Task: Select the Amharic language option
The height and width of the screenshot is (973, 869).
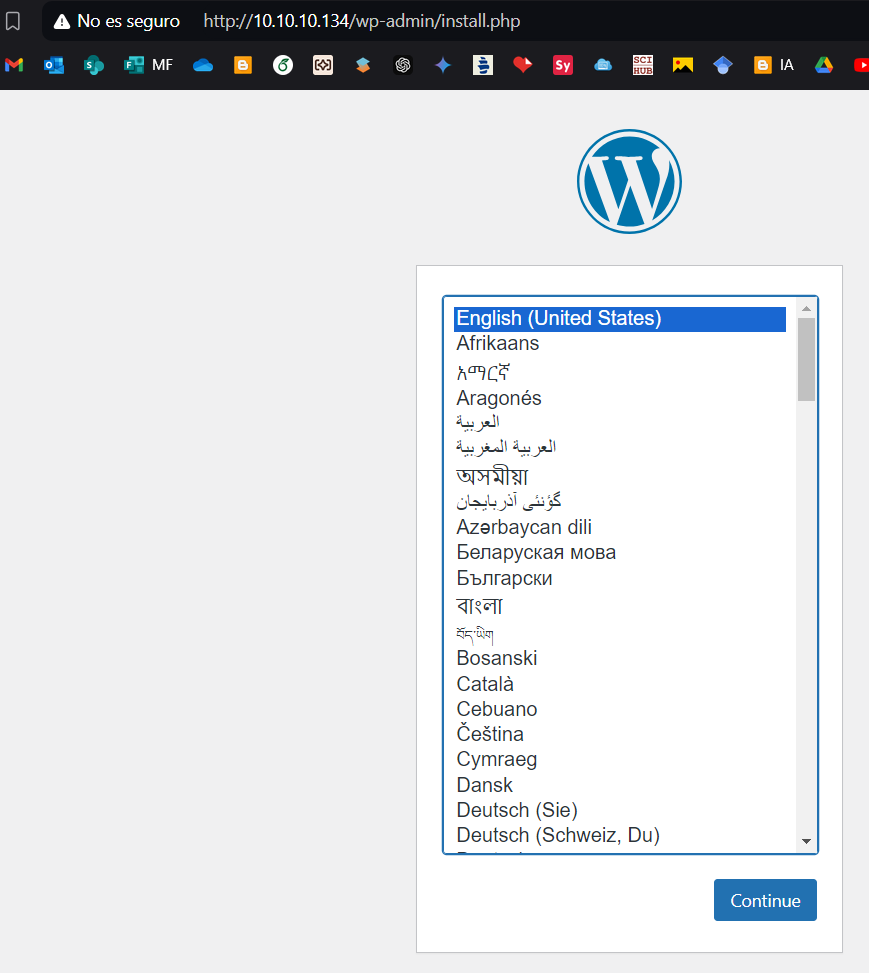Action: pyautogui.click(x=619, y=371)
